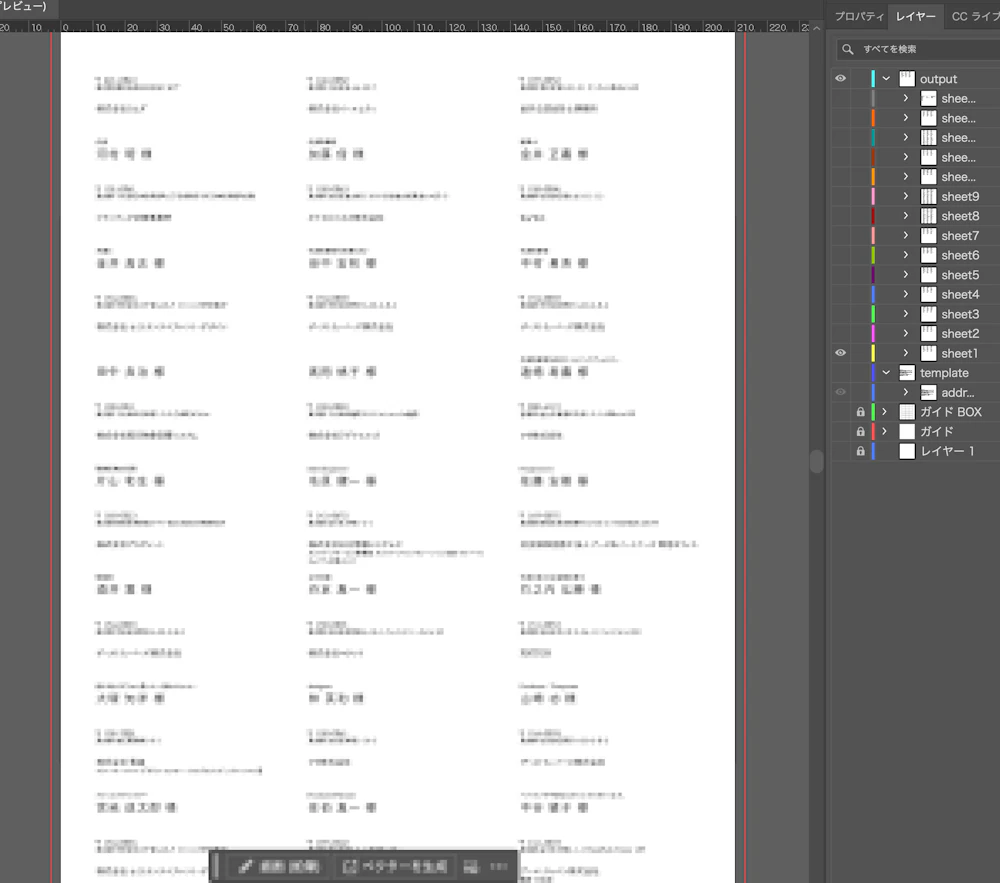Click the icon right of ベクターを生成 button
This screenshot has width=1000, height=883.
[471, 866]
